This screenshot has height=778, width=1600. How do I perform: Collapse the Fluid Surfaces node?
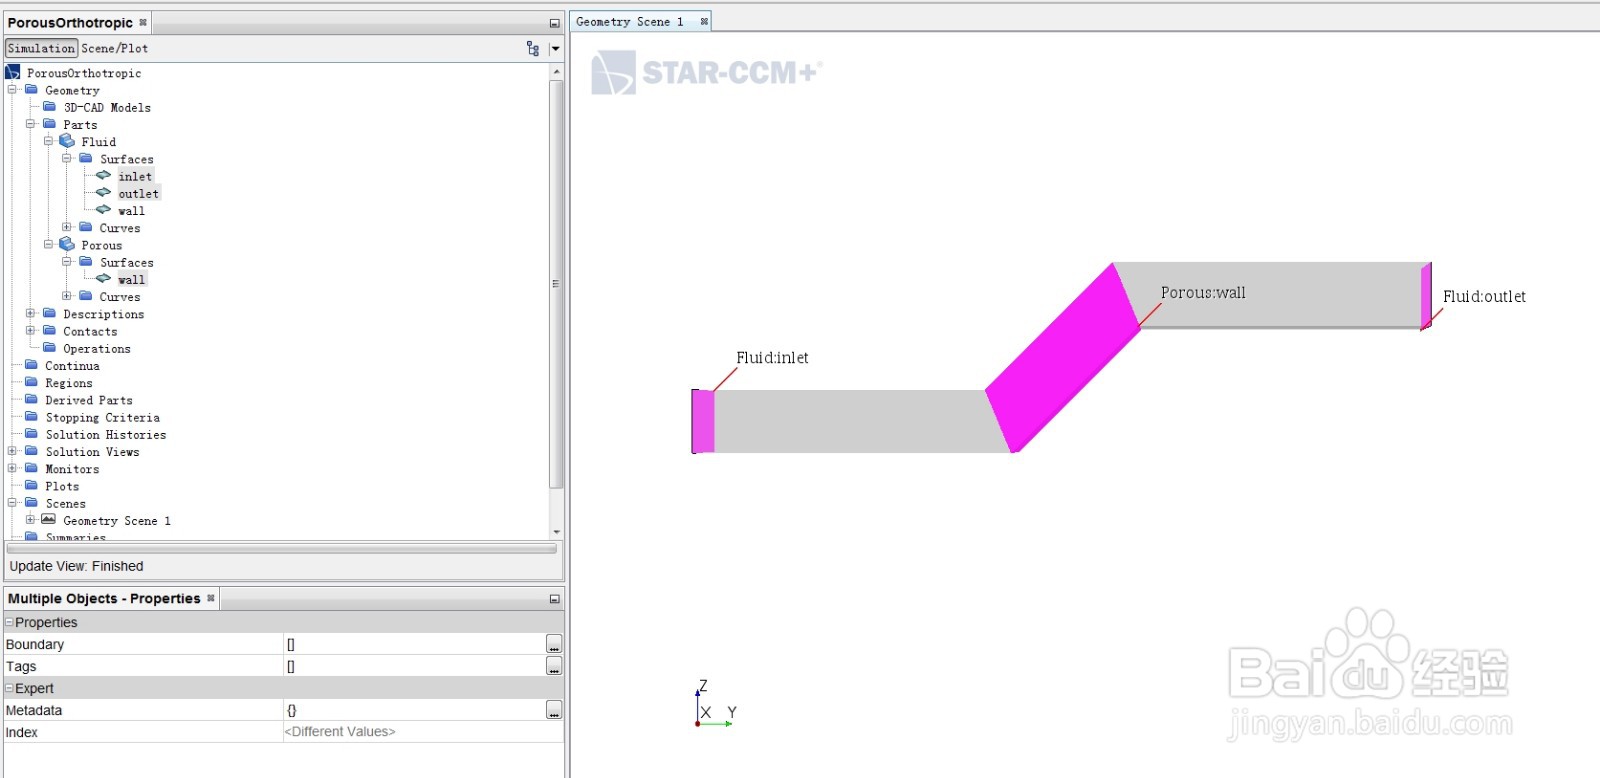pos(67,158)
